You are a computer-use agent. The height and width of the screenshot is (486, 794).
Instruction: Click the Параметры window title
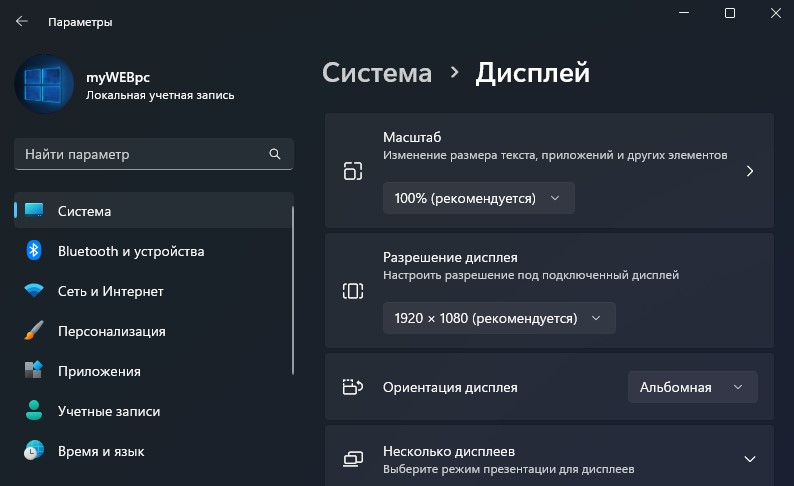(80, 22)
